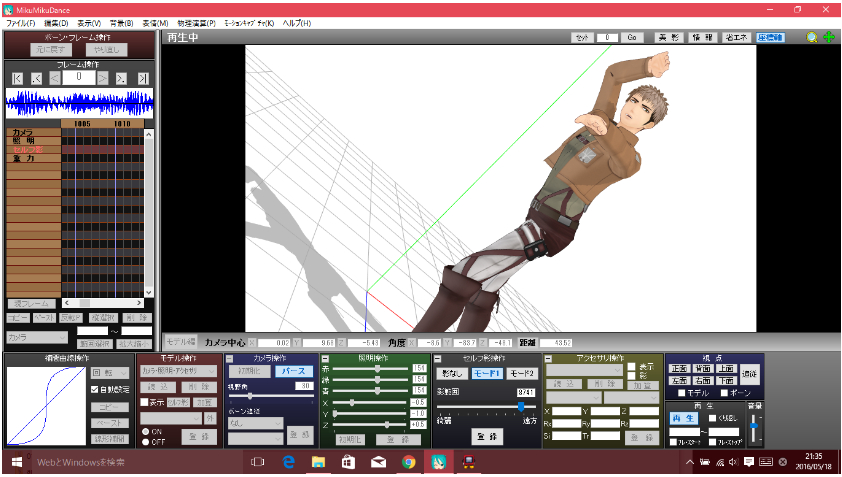842x477 pixels.
Task: Open the 背景(B) menu
Action: (x=121, y=23)
